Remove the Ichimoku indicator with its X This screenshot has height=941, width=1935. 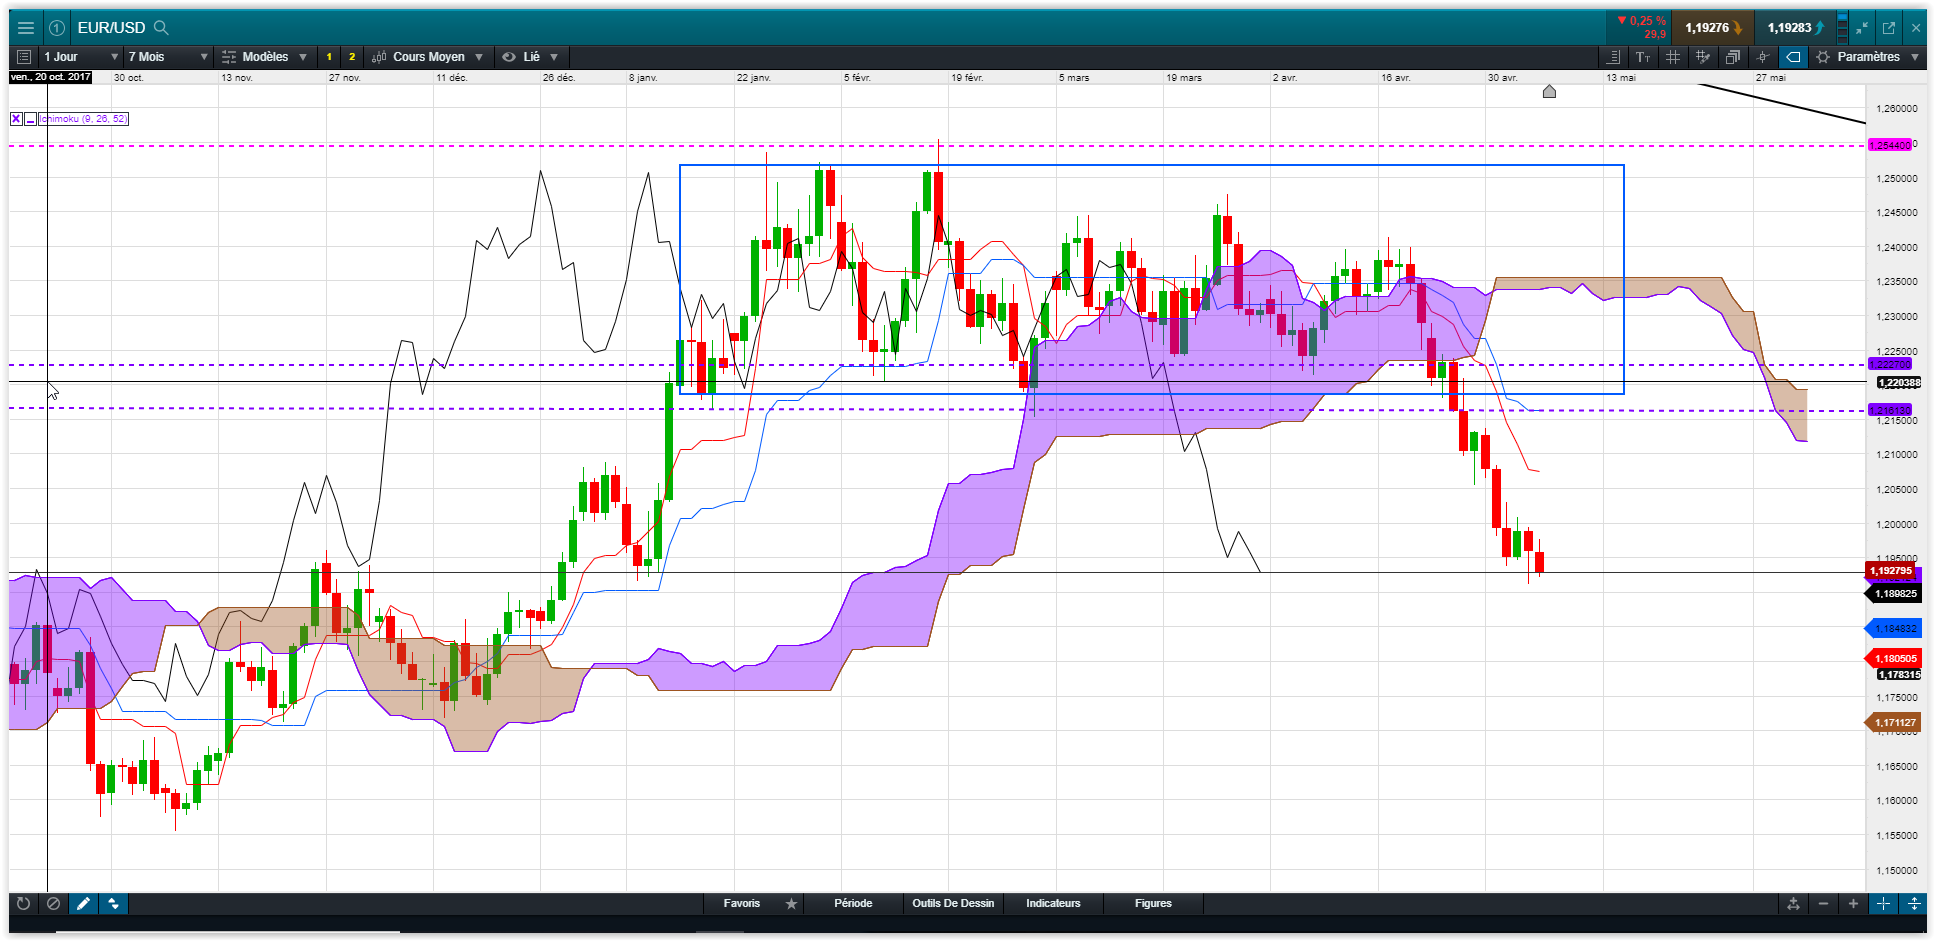pos(16,119)
